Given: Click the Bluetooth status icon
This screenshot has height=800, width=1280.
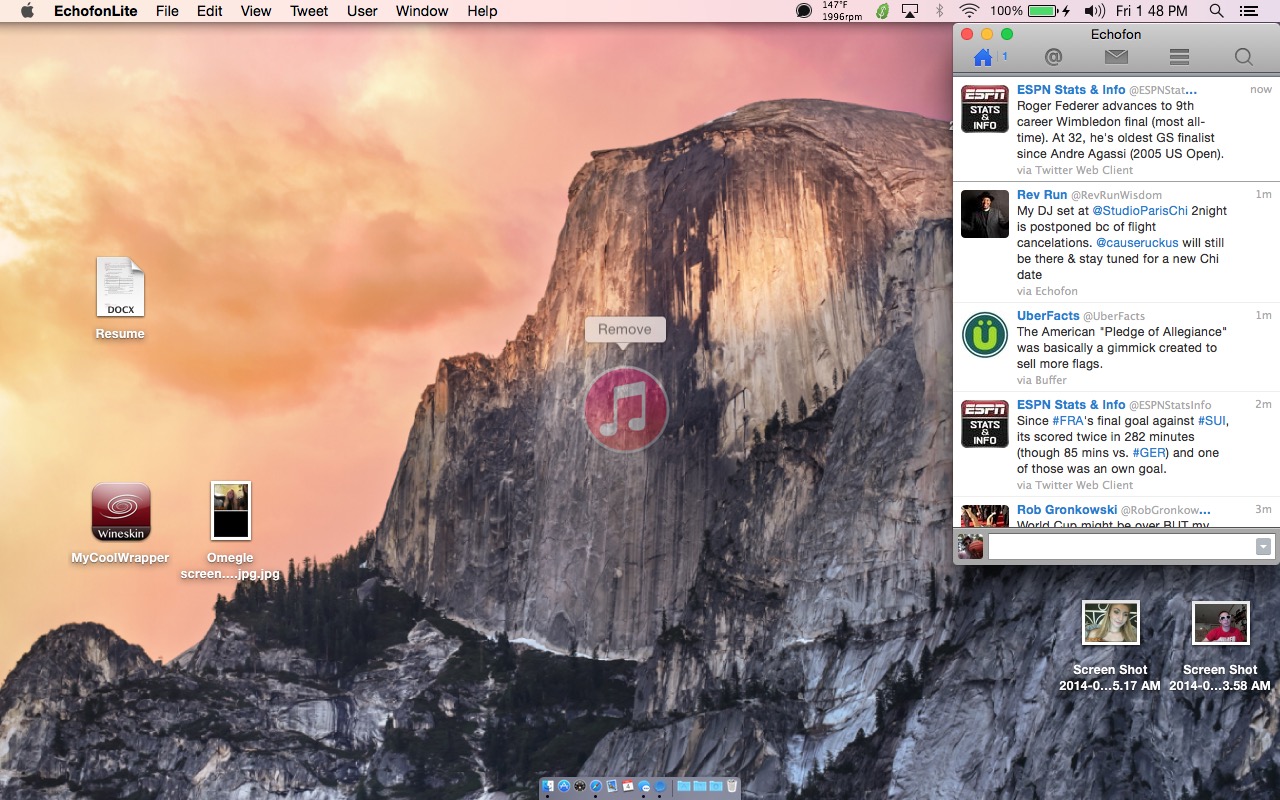Looking at the screenshot, I should click(939, 11).
